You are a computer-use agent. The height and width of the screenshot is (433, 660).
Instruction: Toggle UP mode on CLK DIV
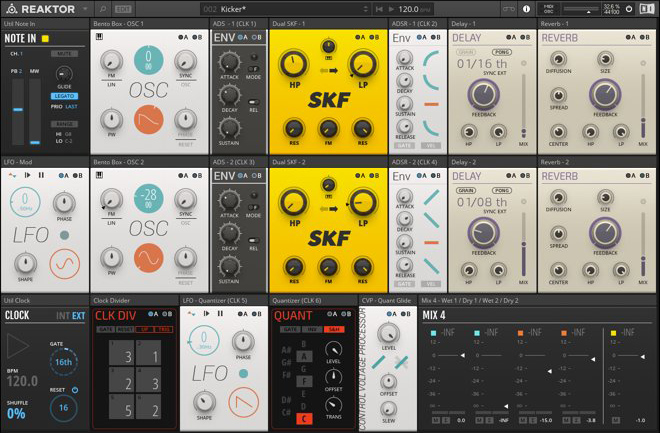point(145,329)
